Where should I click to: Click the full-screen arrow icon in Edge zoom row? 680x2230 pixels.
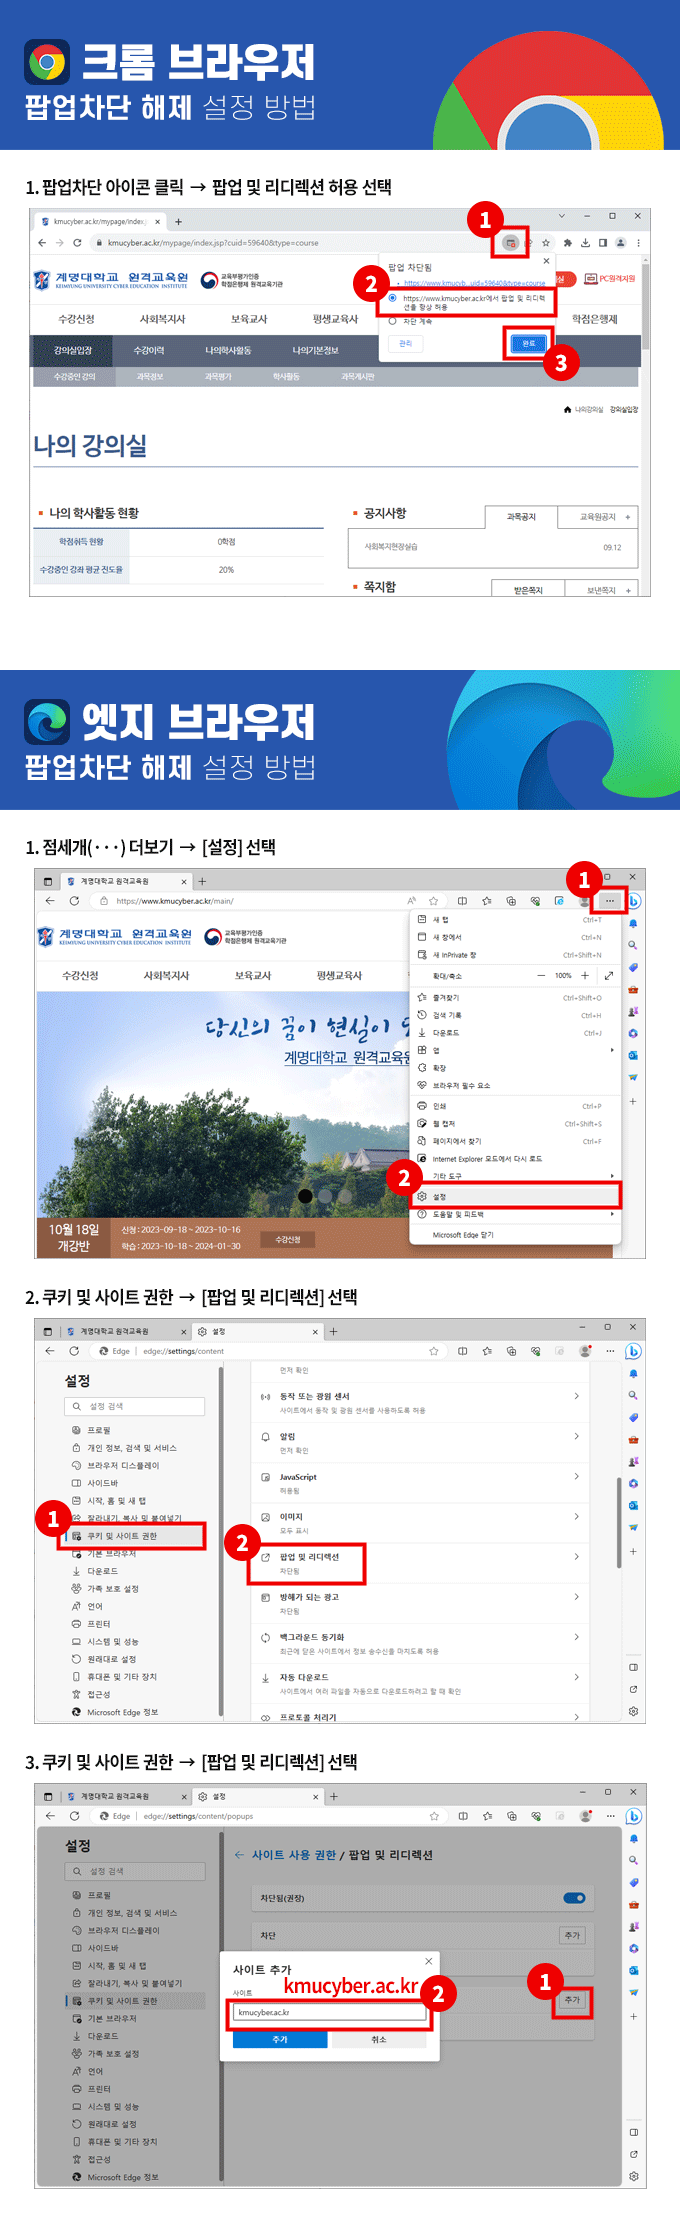coord(609,976)
